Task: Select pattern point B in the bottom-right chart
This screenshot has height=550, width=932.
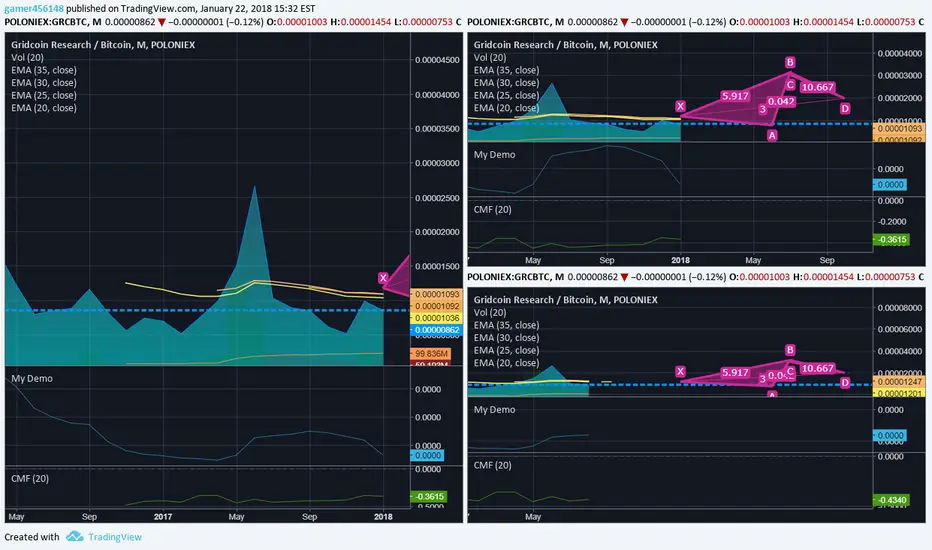Action: coord(790,350)
